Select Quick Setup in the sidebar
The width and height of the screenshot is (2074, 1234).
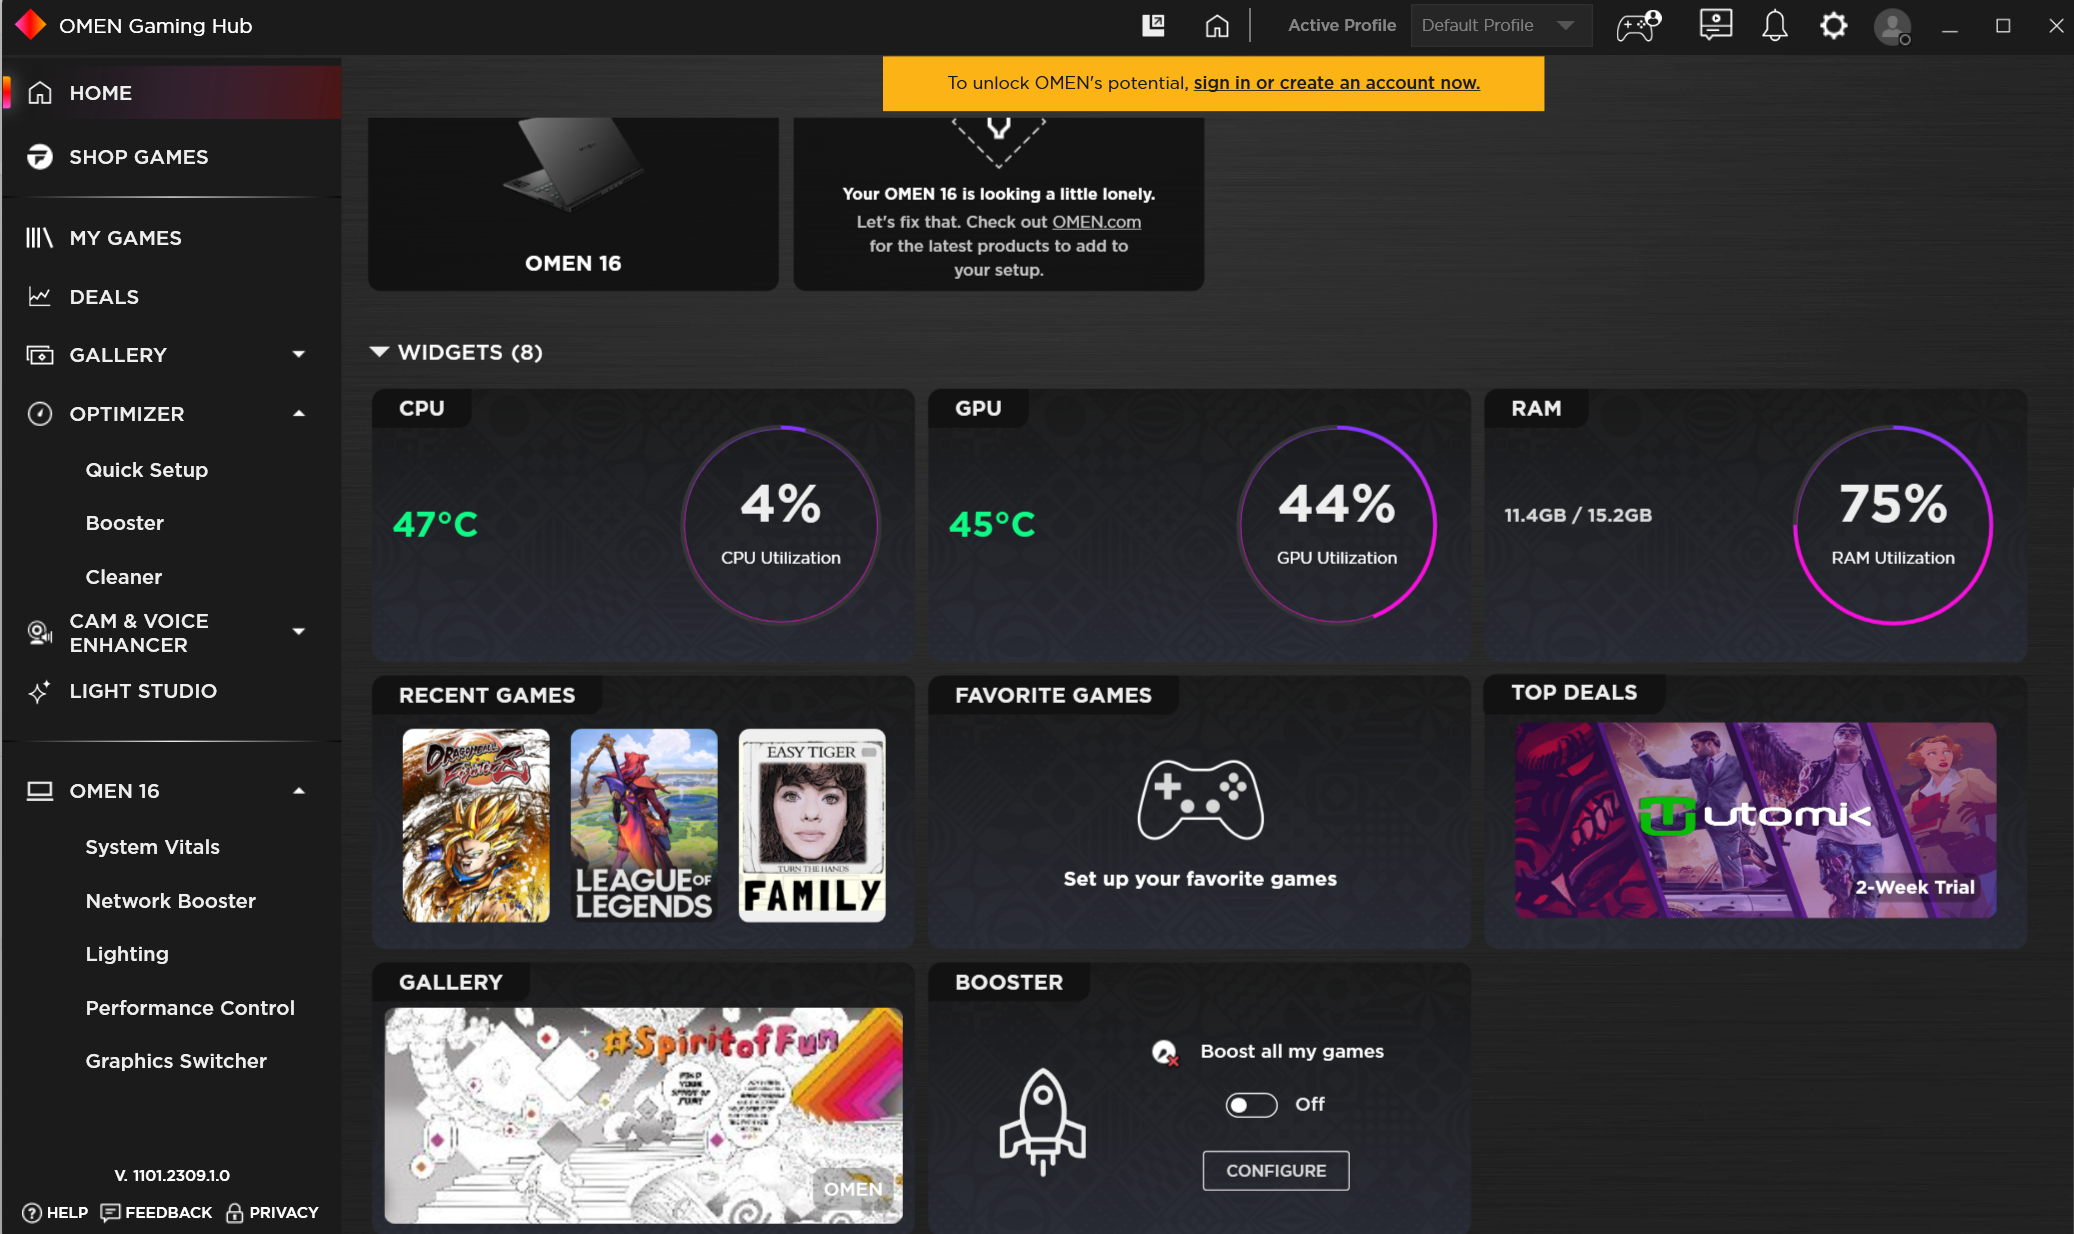tap(147, 470)
